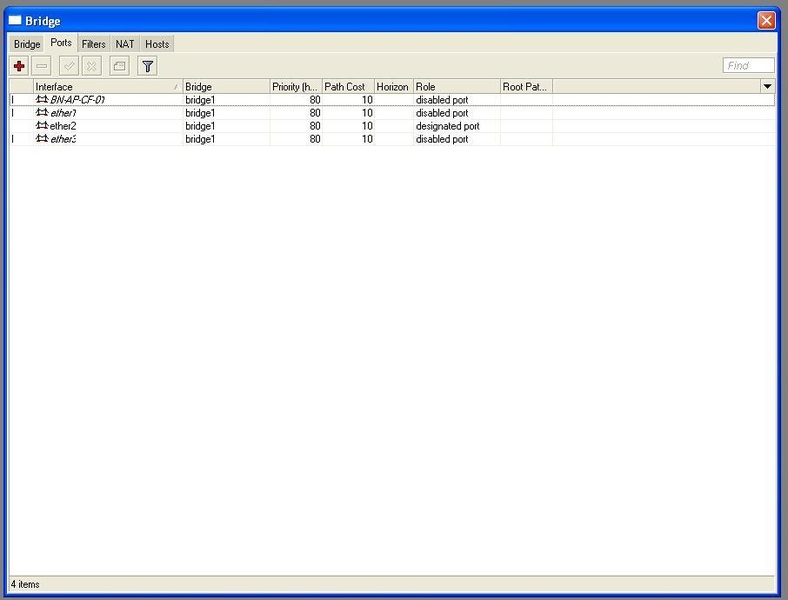Click the disable X toolbar button
Image resolution: width=788 pixels, height=600 pixels.
point(91,66)
